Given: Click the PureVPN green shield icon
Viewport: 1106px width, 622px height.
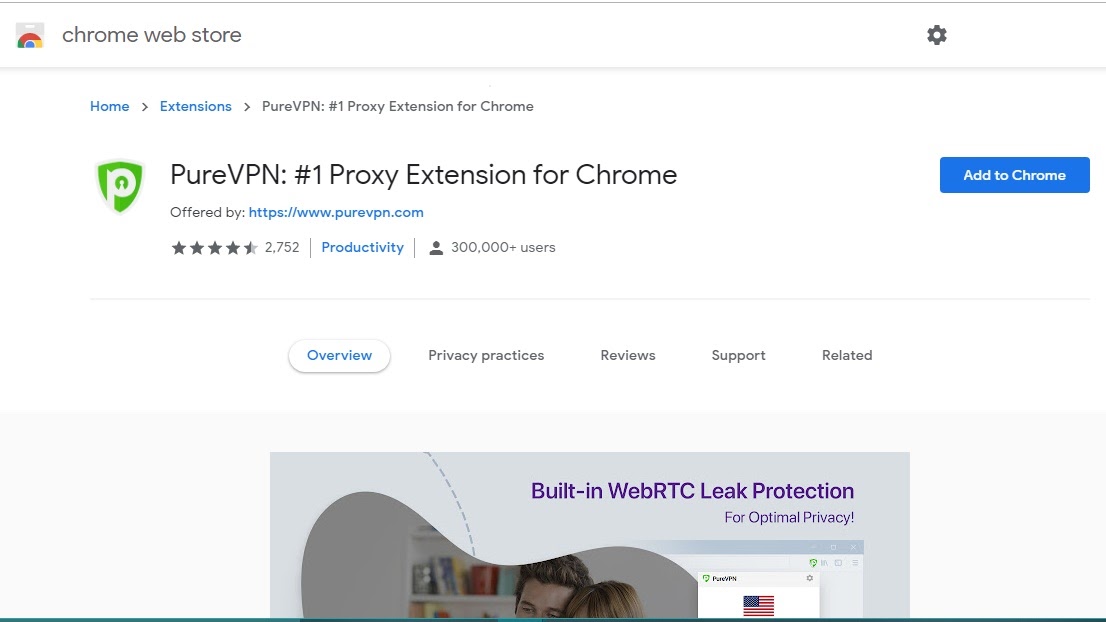Looking at the screenshot, I should (x=121, y=186).
